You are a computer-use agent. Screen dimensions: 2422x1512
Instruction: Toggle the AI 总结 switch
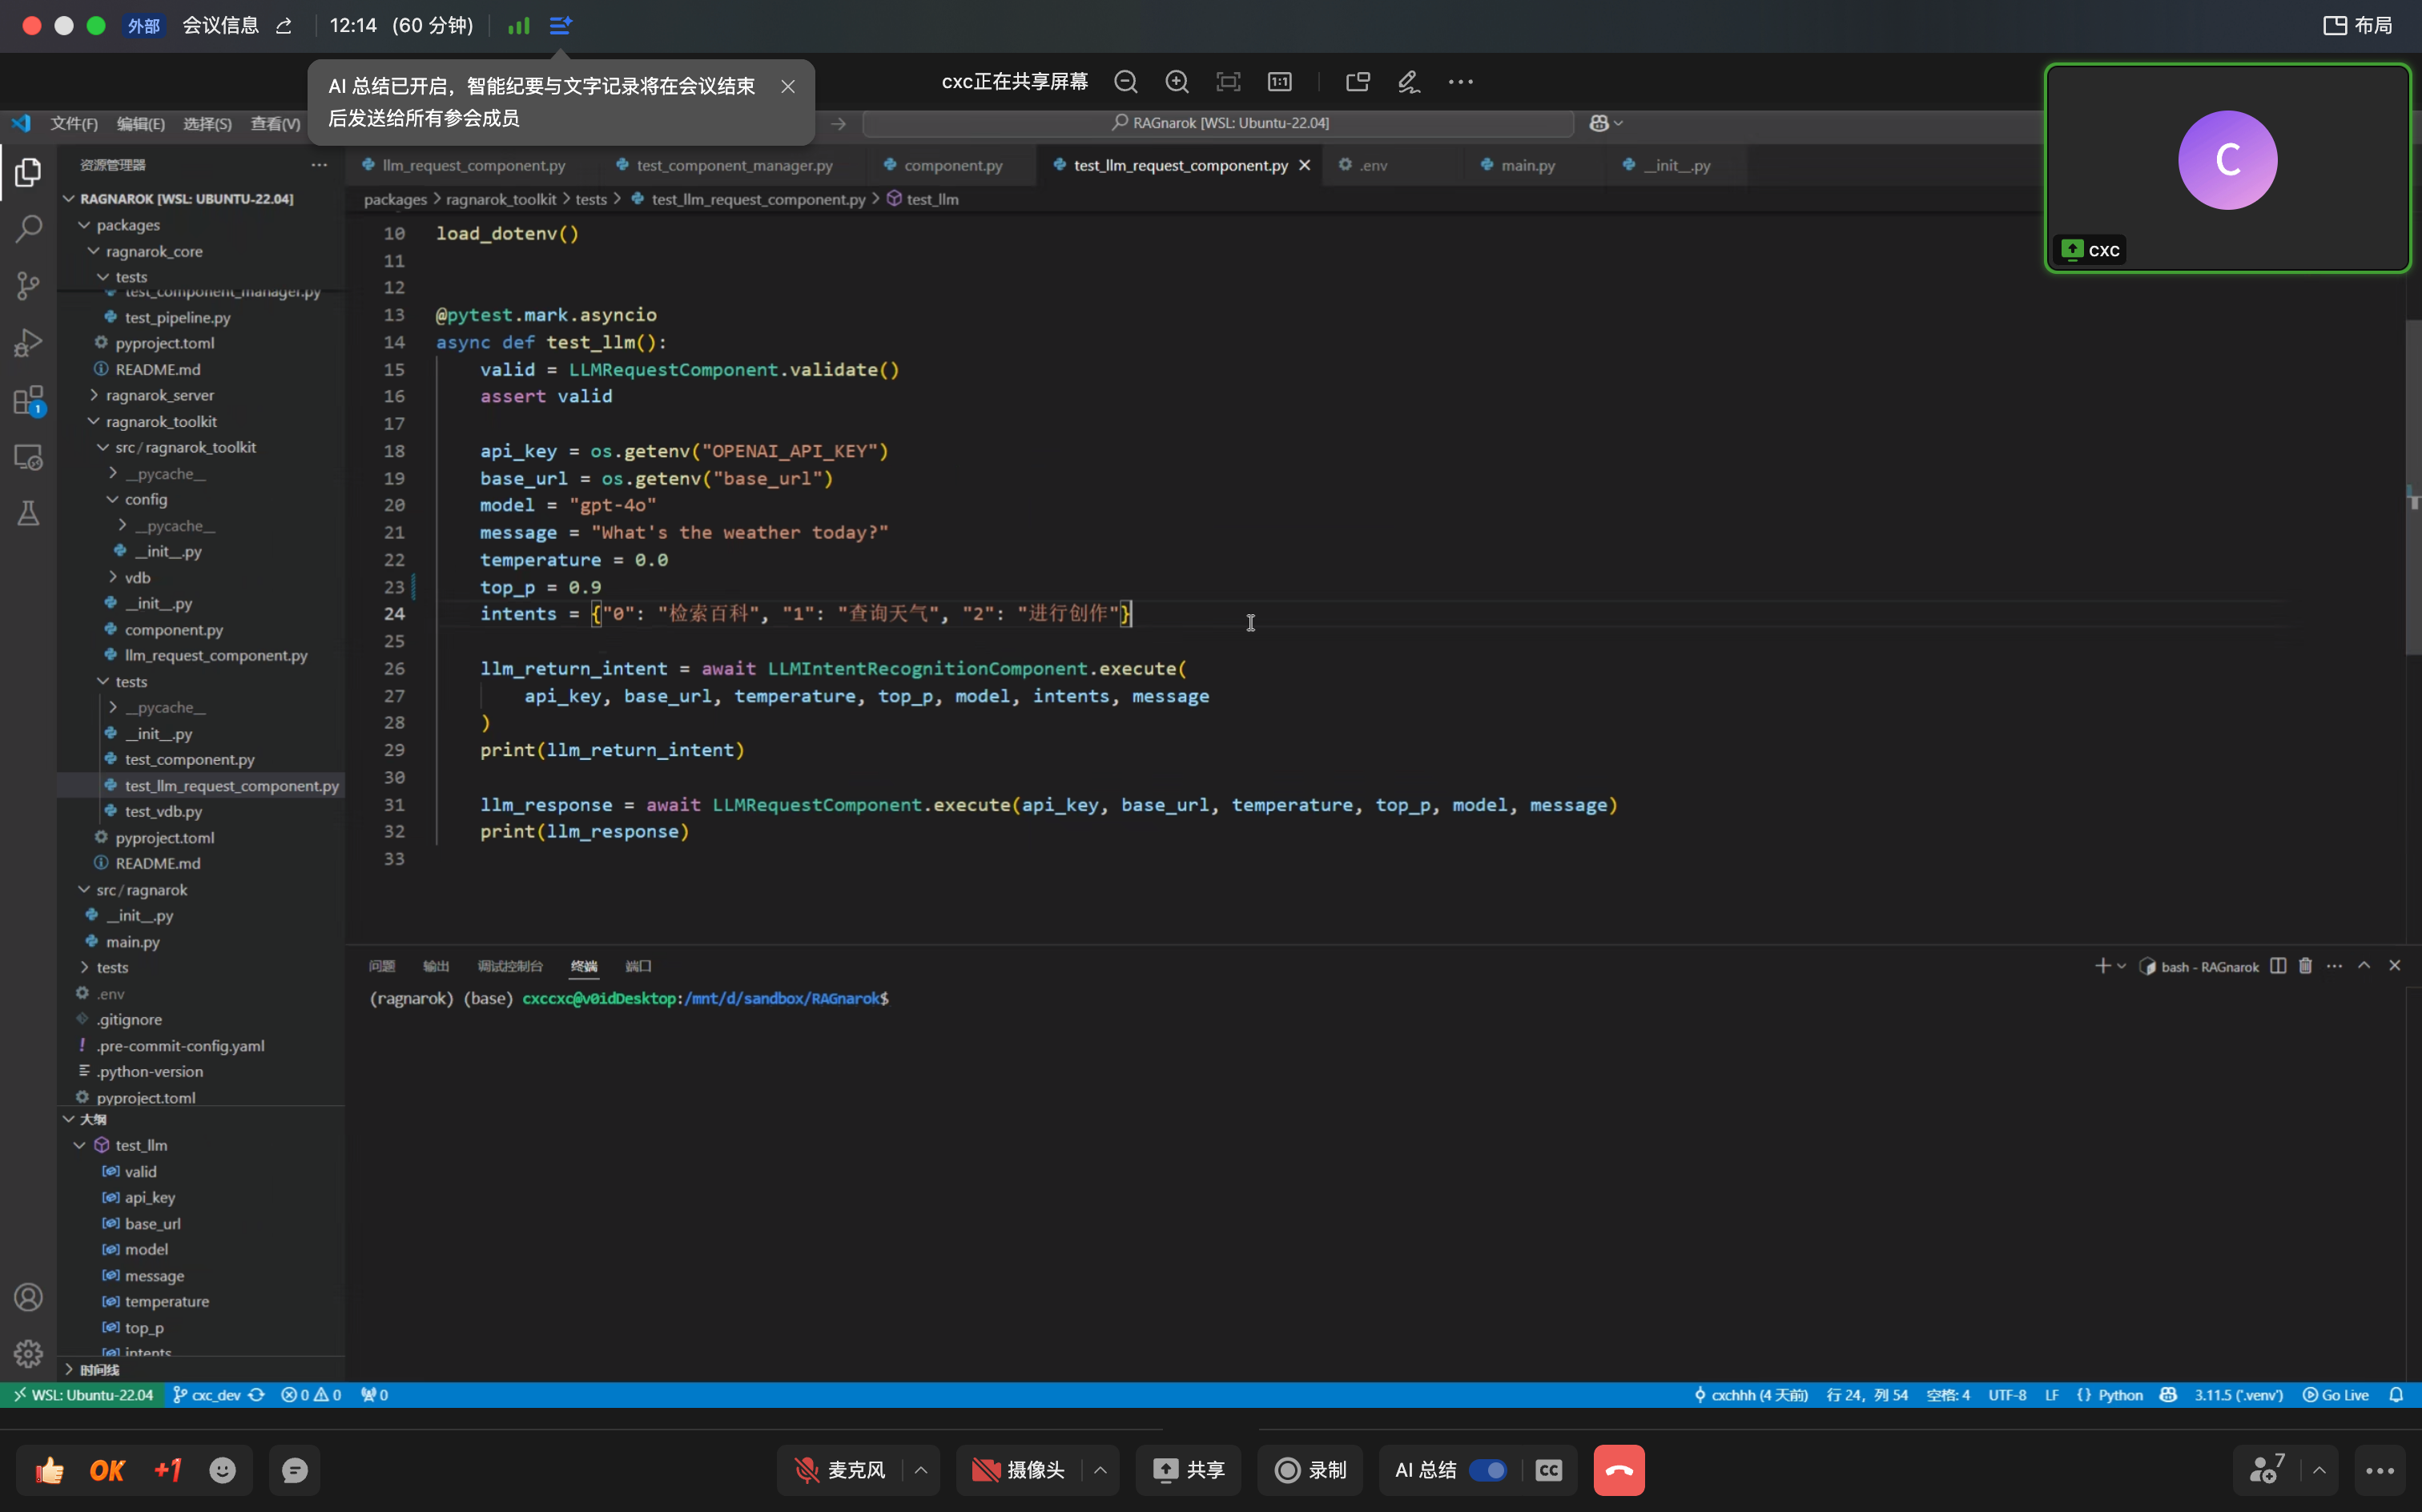pos(1487,1470)
